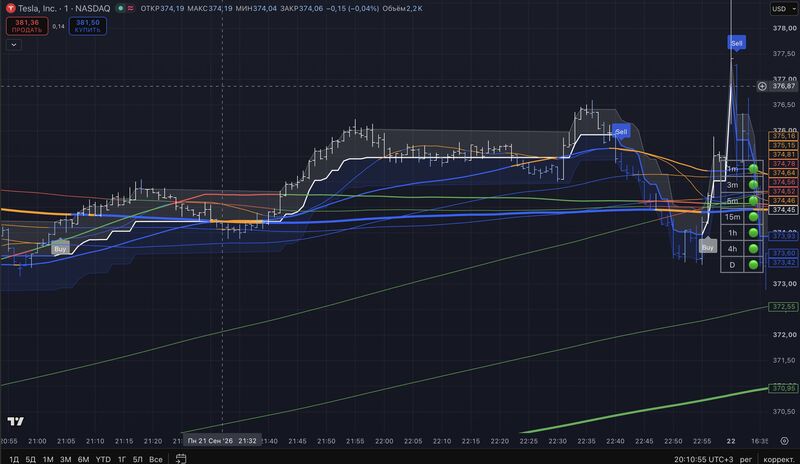
Task: Select the Все time range
Action: pos(156,459)
